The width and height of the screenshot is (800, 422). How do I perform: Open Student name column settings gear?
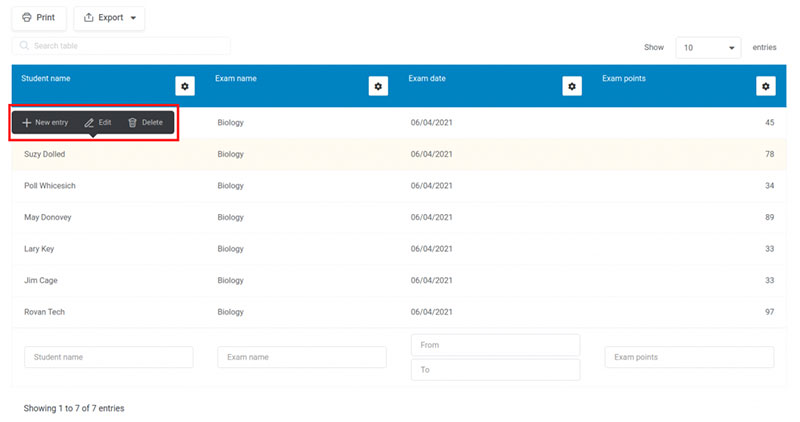185,86
